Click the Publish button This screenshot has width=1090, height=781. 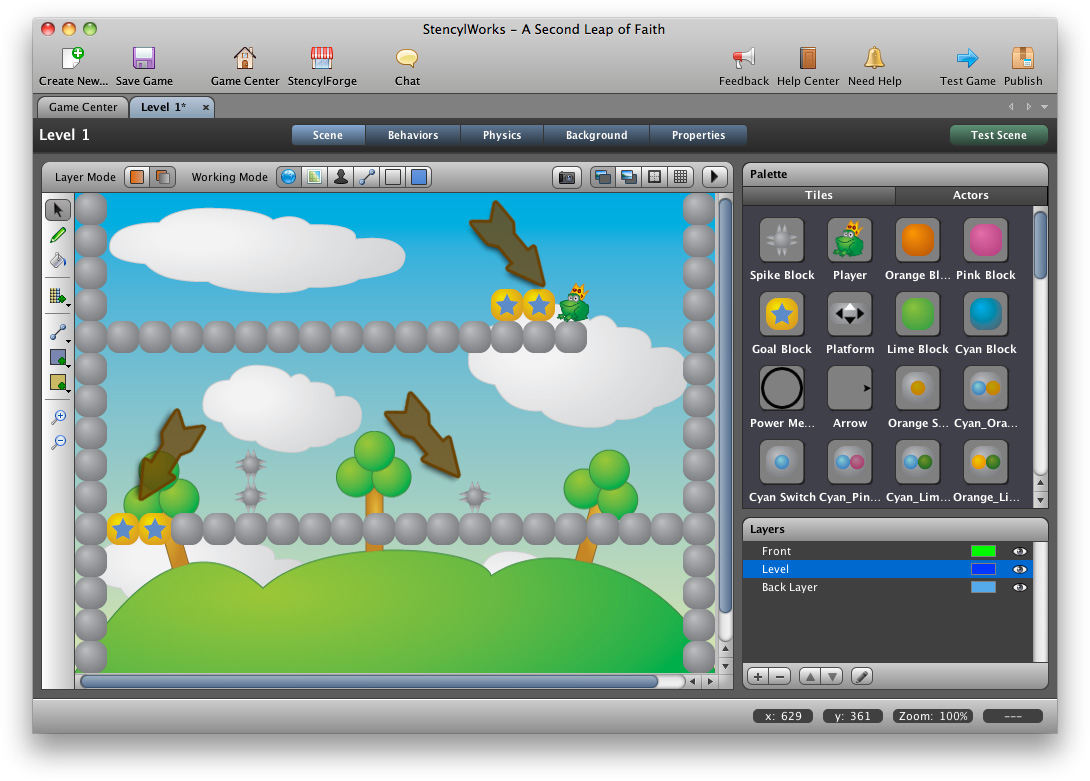(x=1022, y=62)
